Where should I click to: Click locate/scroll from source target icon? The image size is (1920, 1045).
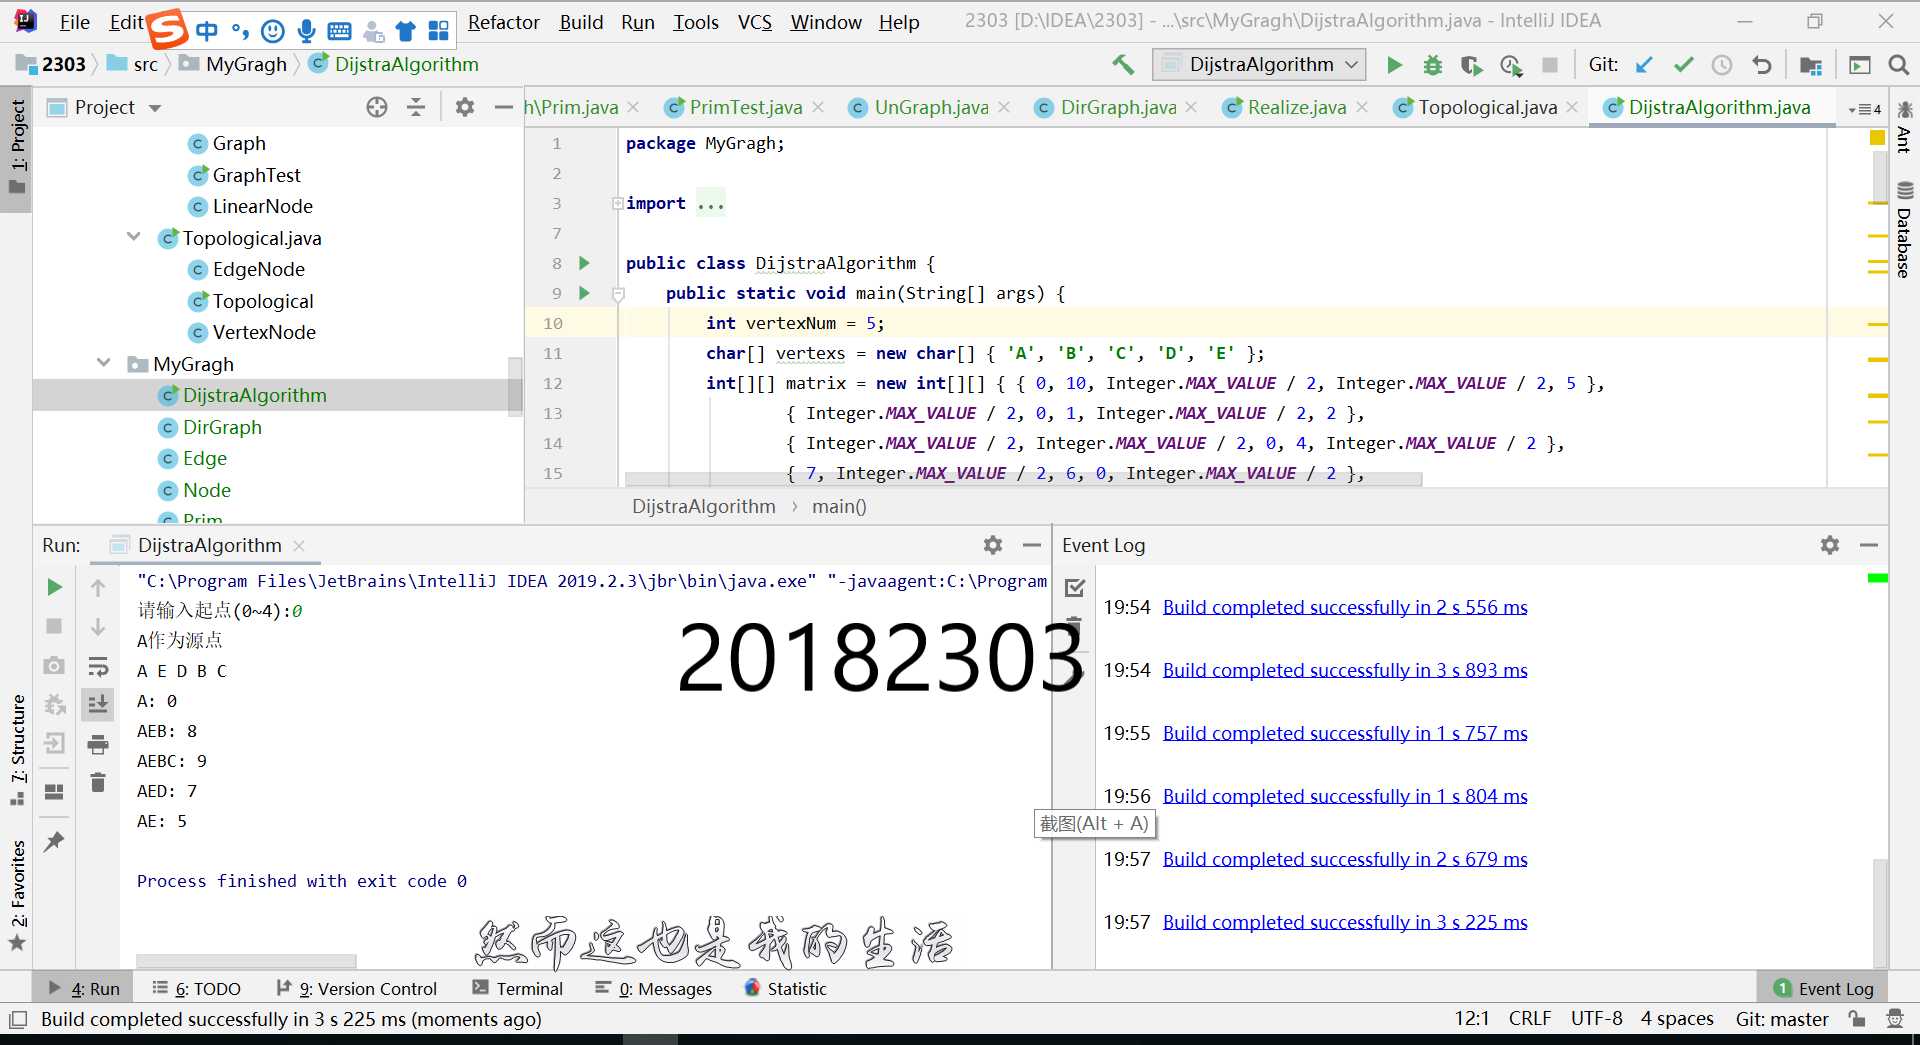(377, 107)
